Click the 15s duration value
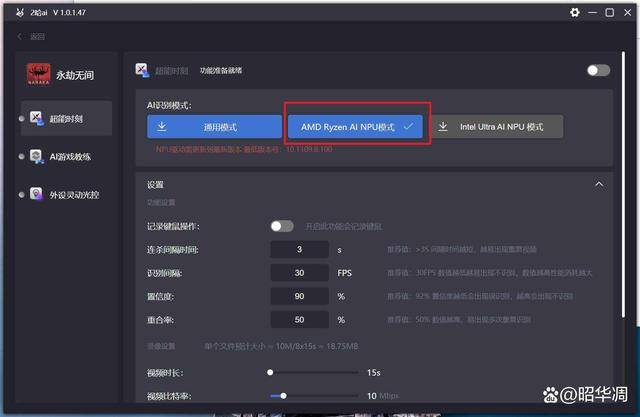This screenshot has width=640, height=417. tap(373, 373)
